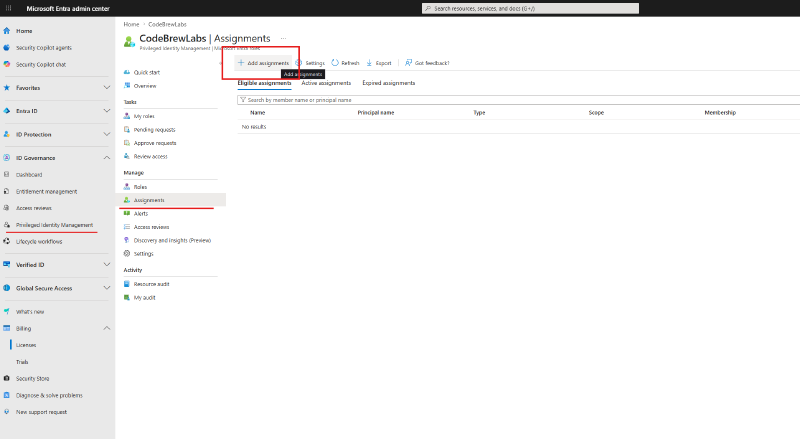Click the ID Protection icon
The width and height of the screenshot is (800, 439).
pos(7,134)
